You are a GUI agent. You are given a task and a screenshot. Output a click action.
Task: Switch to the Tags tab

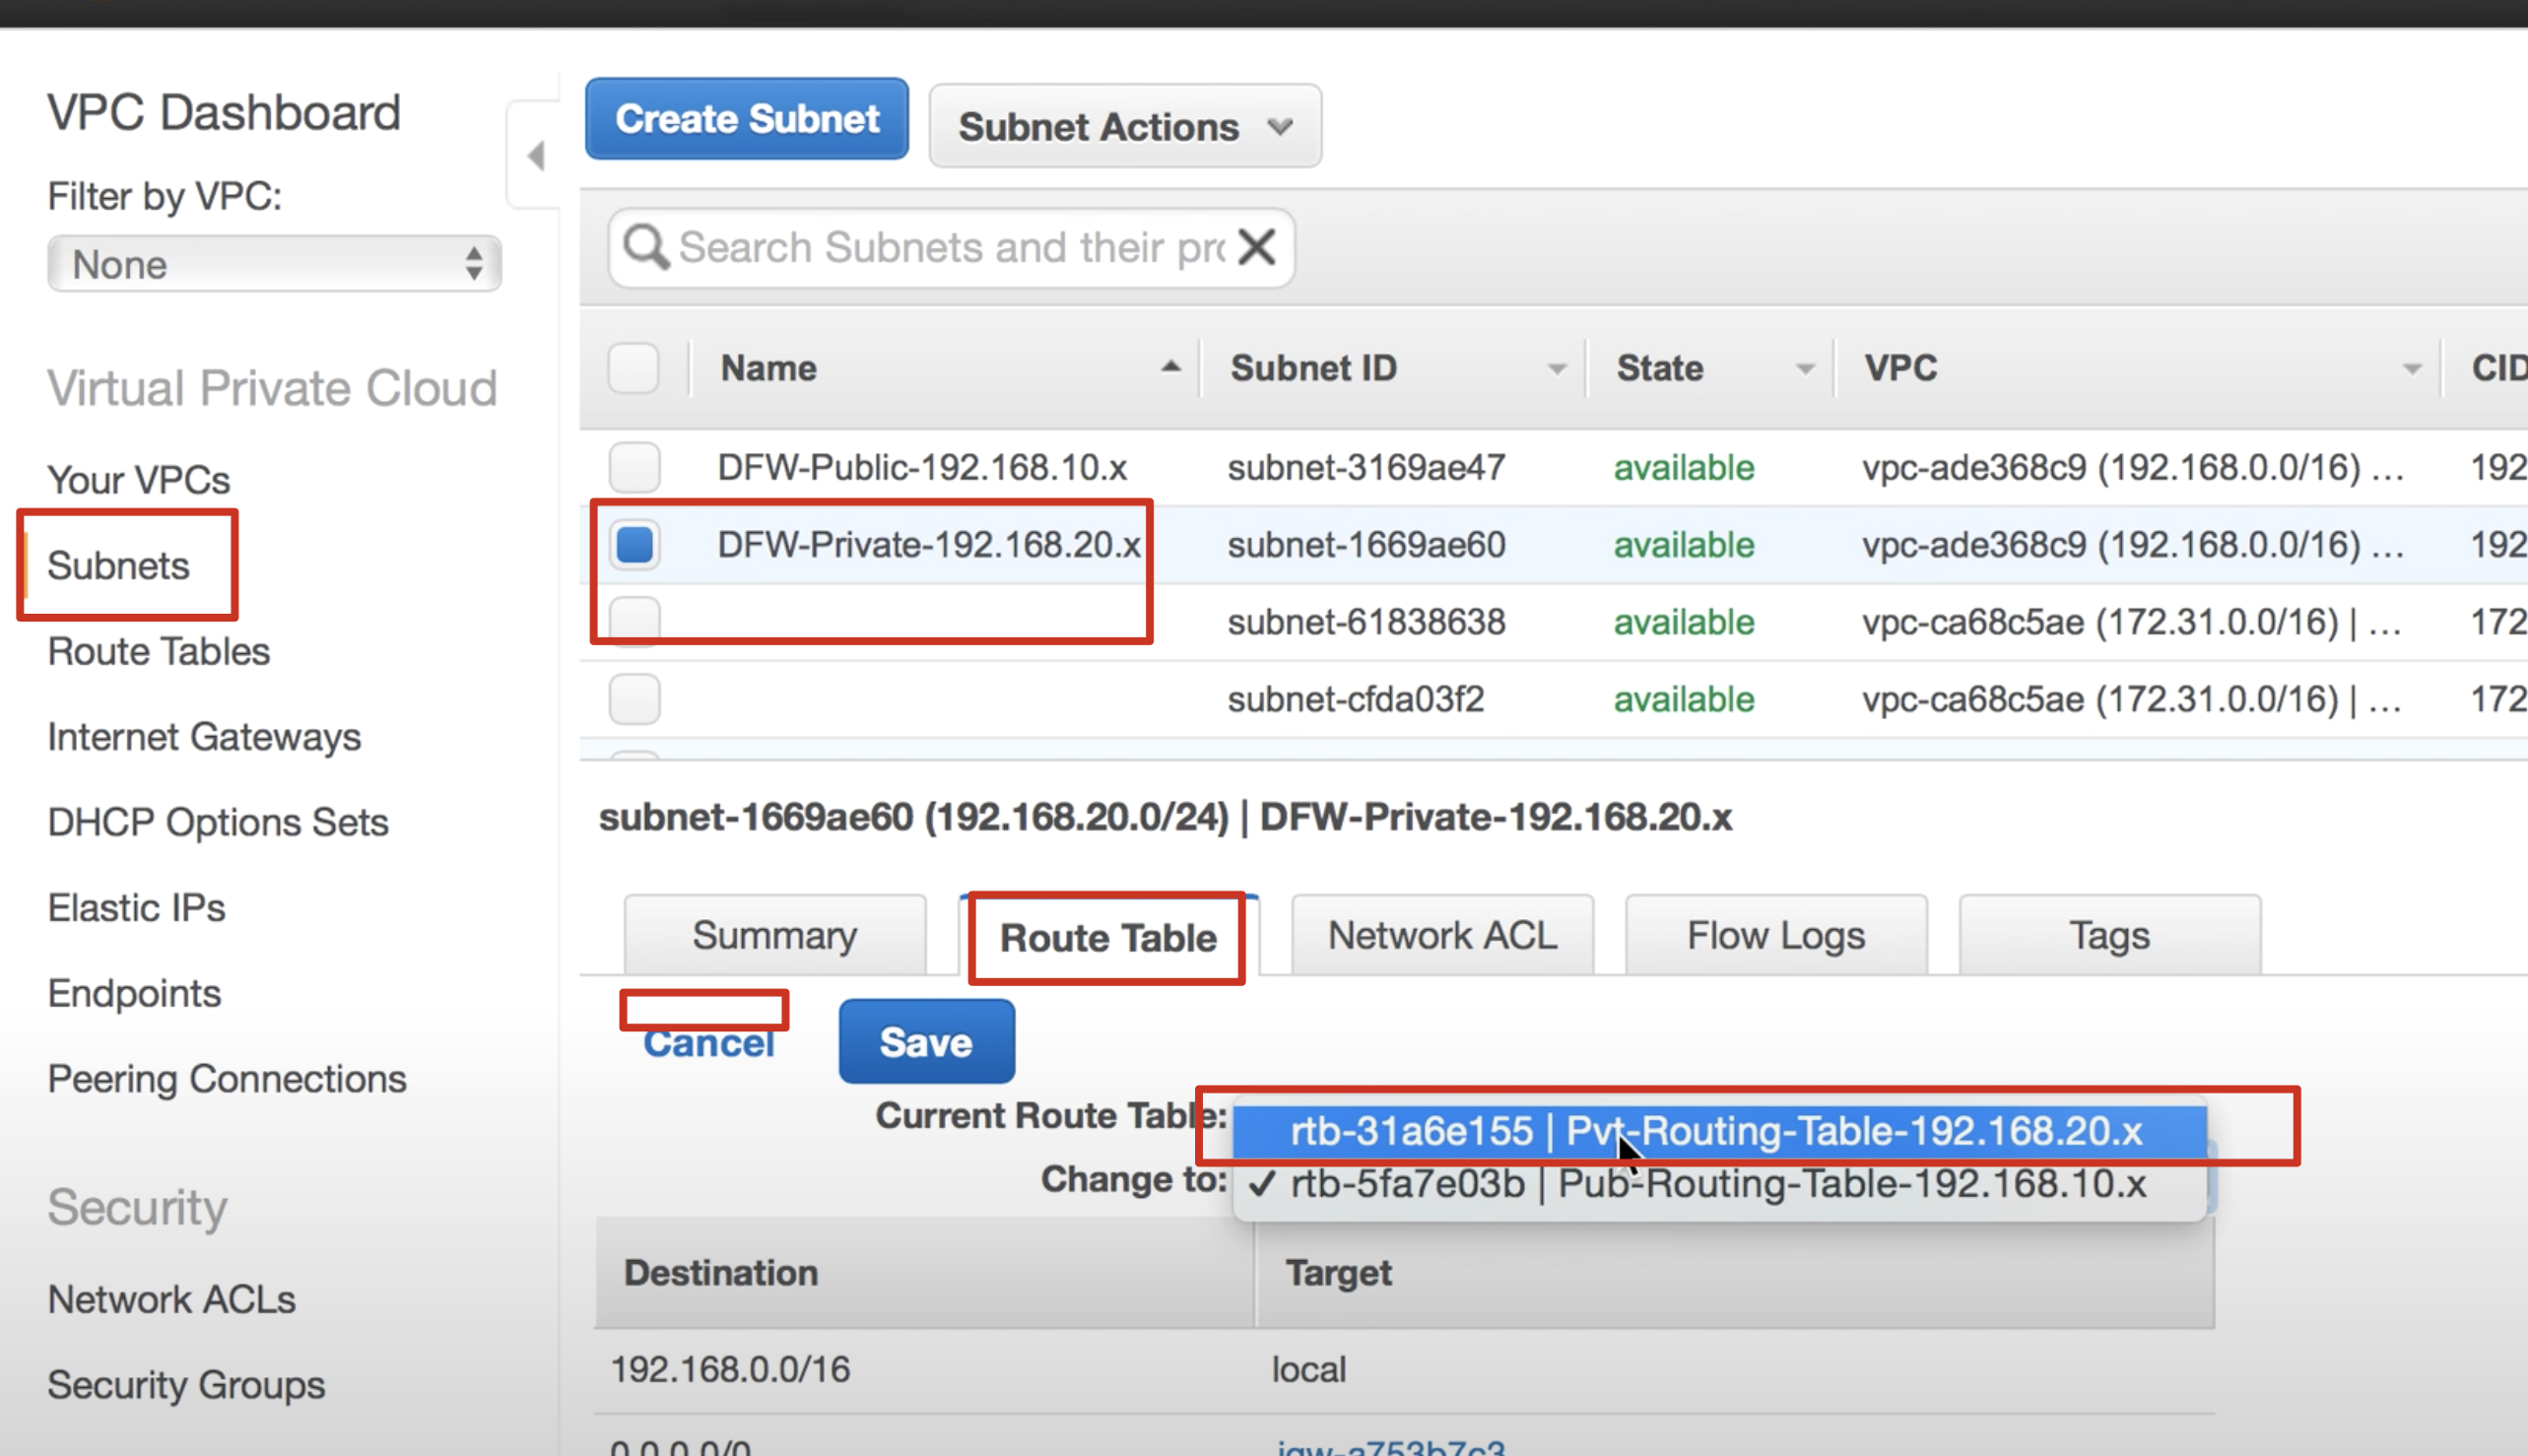pyautogui.click(x=2110, y=935)
